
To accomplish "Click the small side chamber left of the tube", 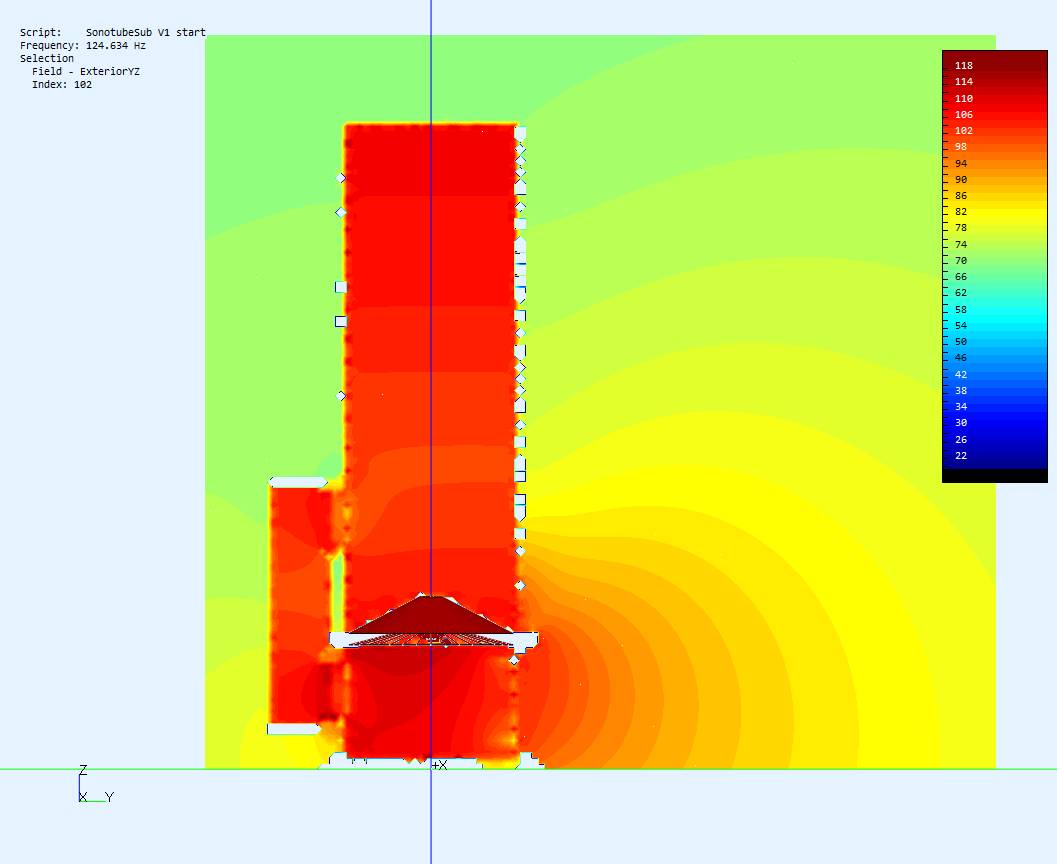I will coord(301,605).
